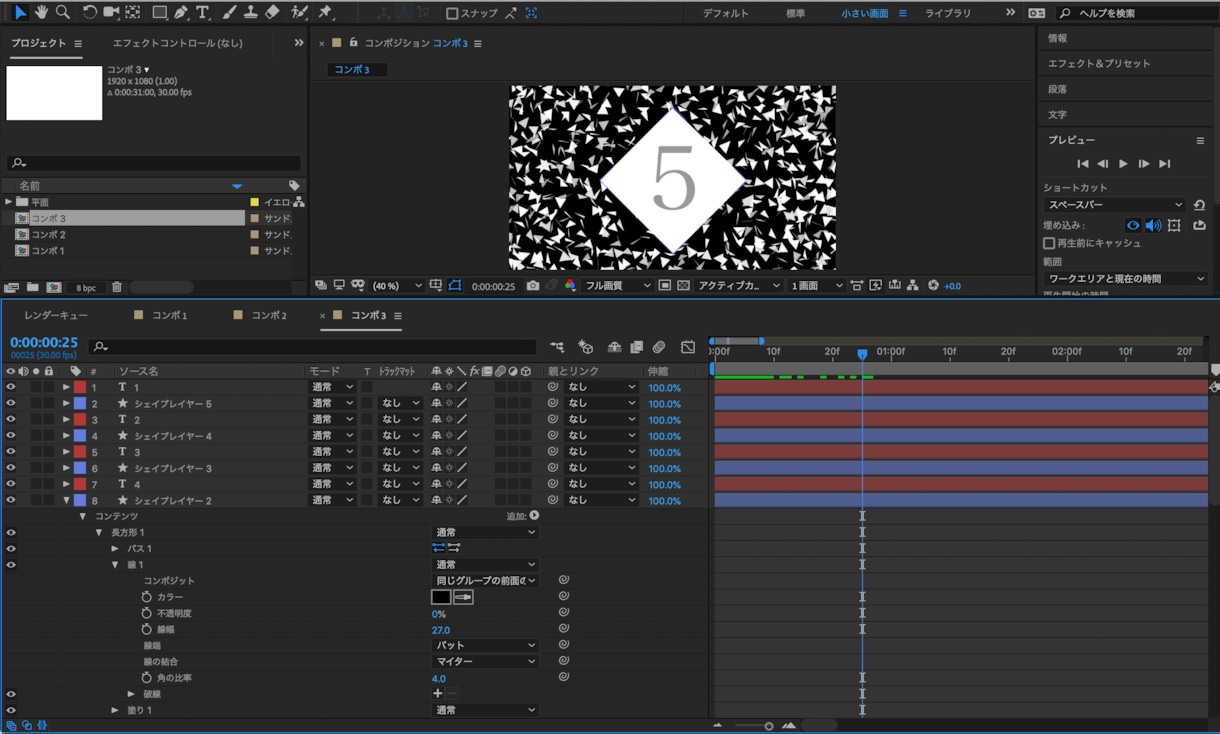Collapse the 線 1 property group
The width and height of the screenshot is (1220, 734).
click(115, 565)
